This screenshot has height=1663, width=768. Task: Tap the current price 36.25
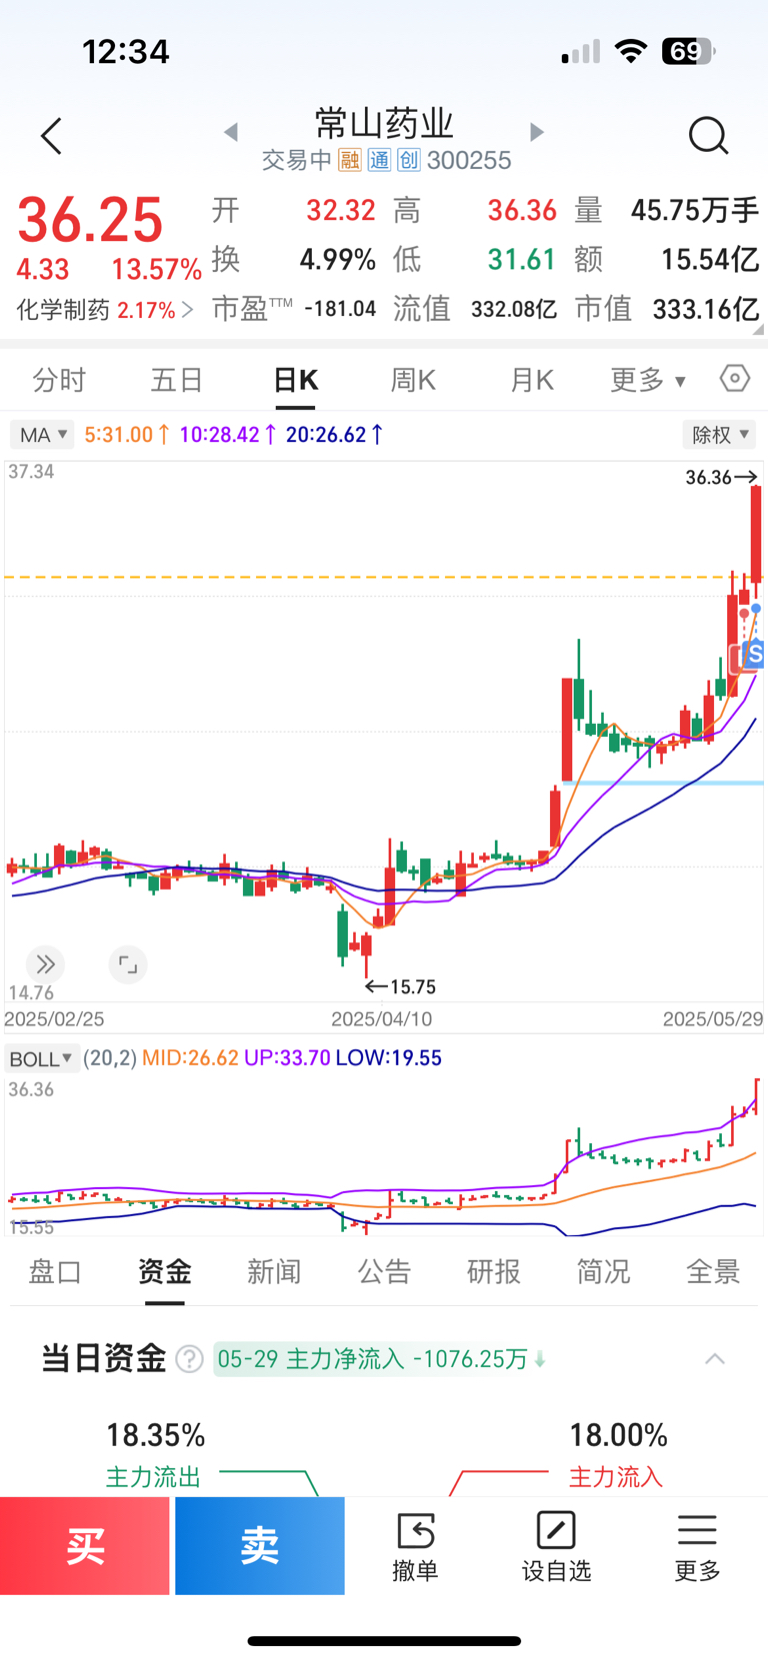pos(90,220)
